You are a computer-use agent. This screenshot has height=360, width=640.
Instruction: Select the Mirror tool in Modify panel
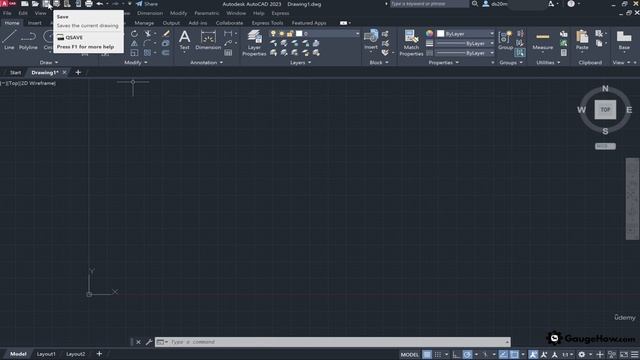tap(134, 43)
